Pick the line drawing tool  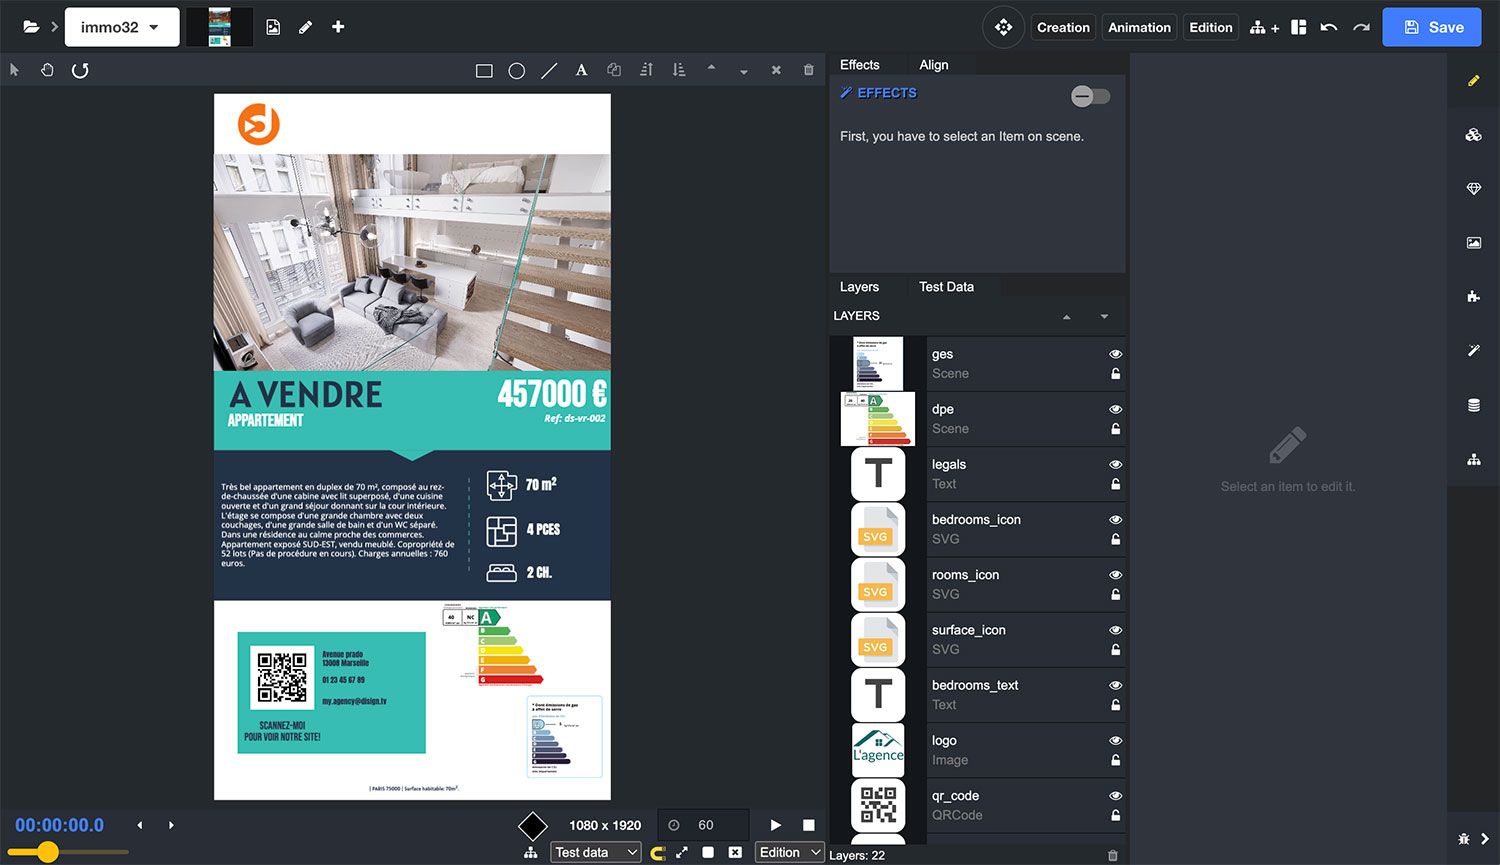point(549,71)
